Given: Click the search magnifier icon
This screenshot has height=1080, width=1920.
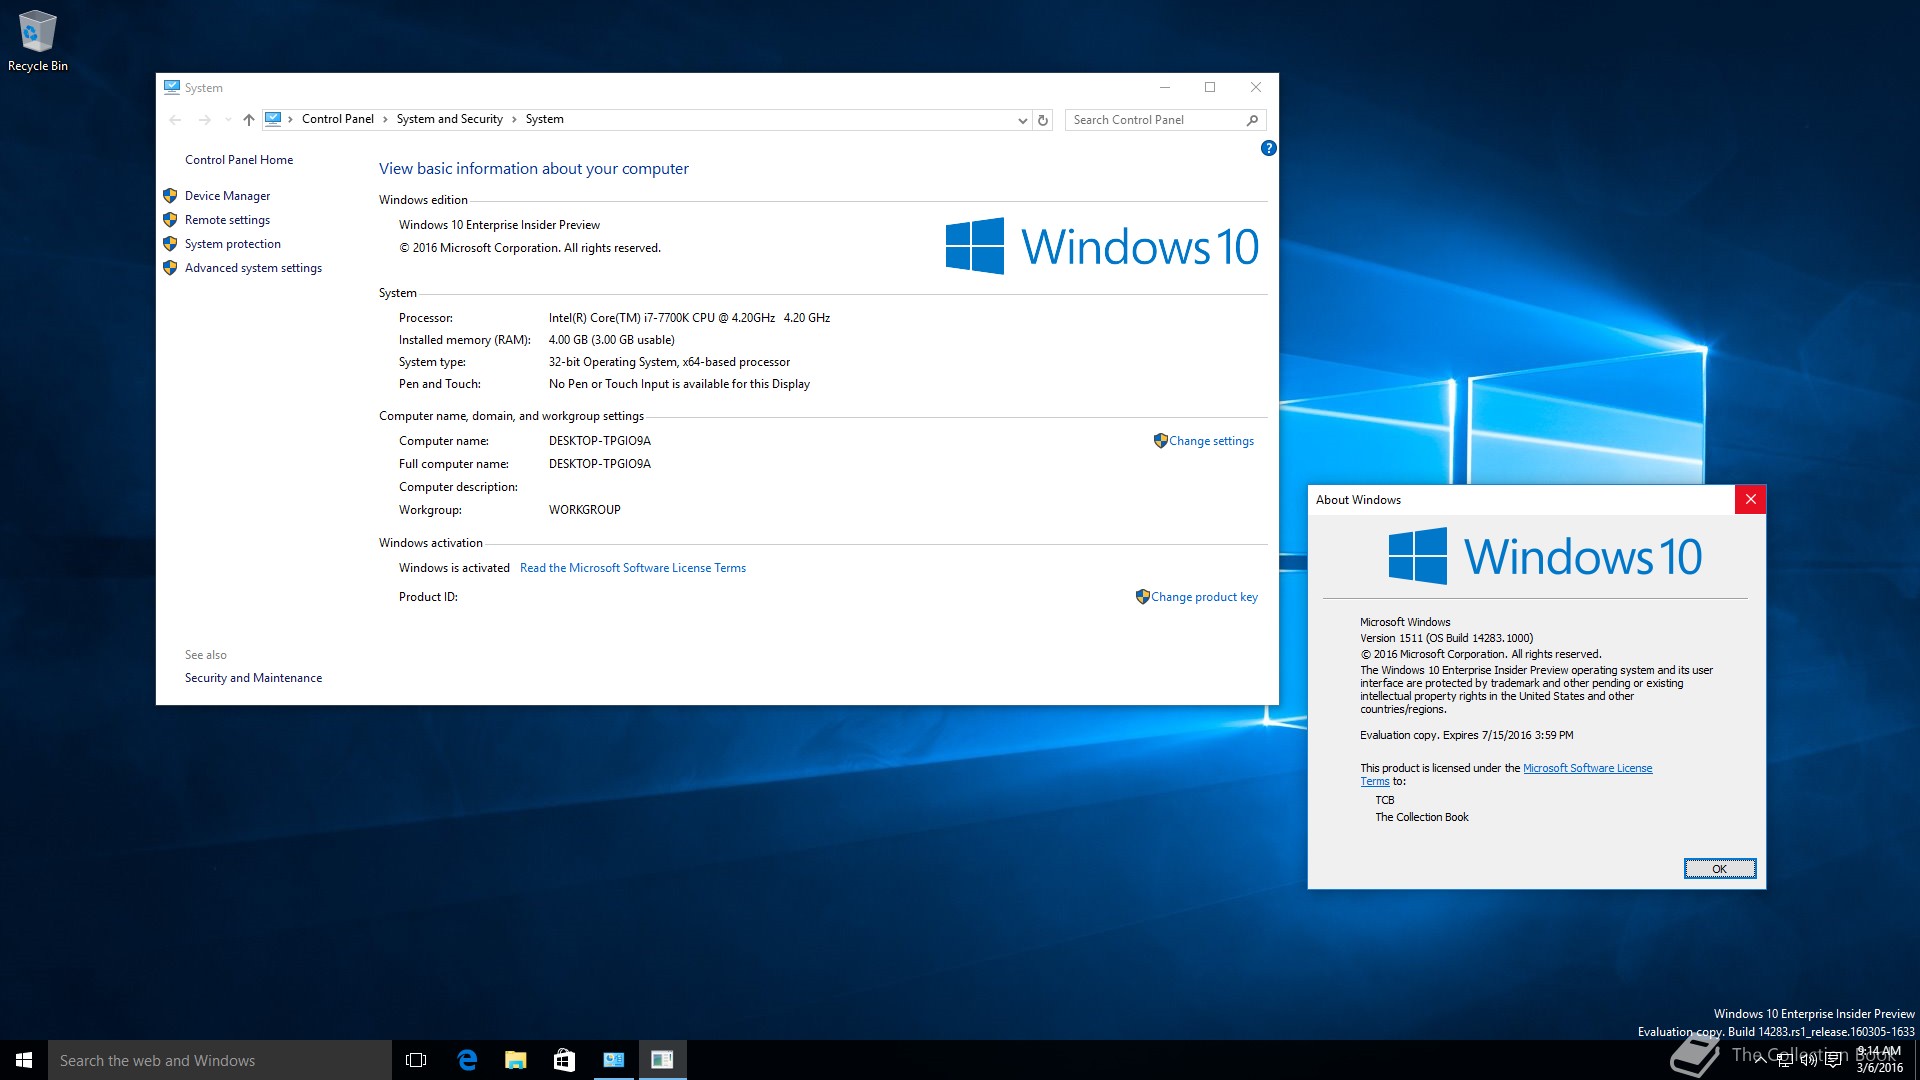Looking at the screenshot, I should pyautogui.click(x=1252, y=120).
